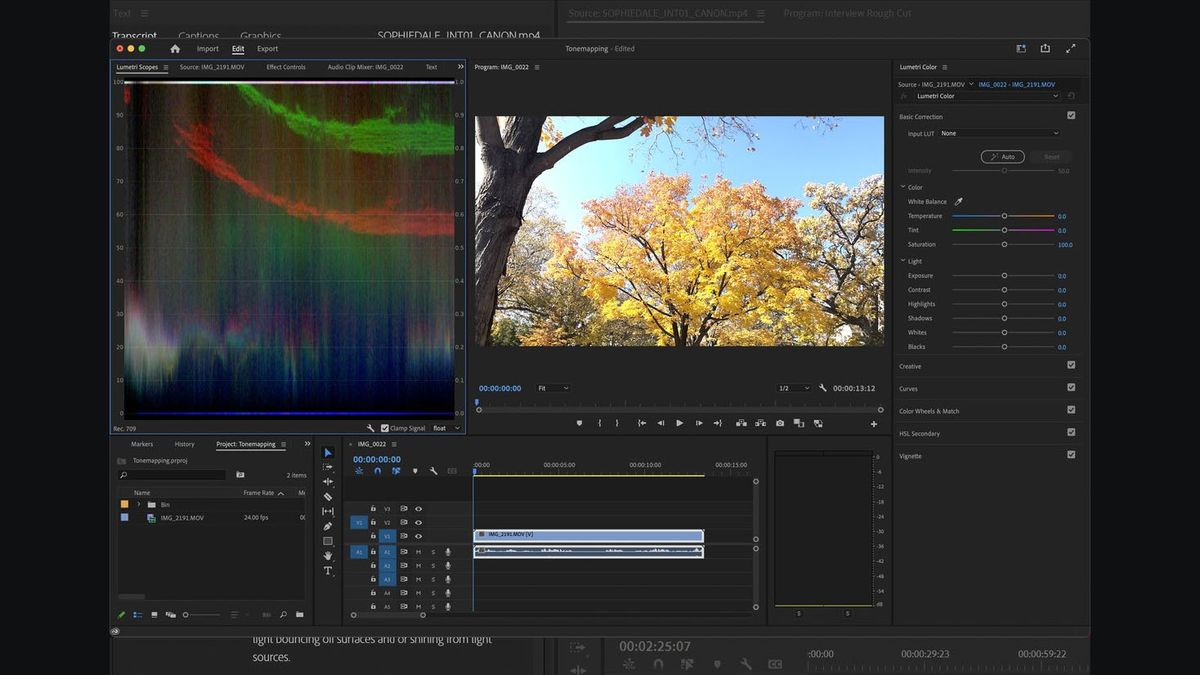Open the Markers tab
This screenshot has width=1200, height=675.
coord(142,444)
